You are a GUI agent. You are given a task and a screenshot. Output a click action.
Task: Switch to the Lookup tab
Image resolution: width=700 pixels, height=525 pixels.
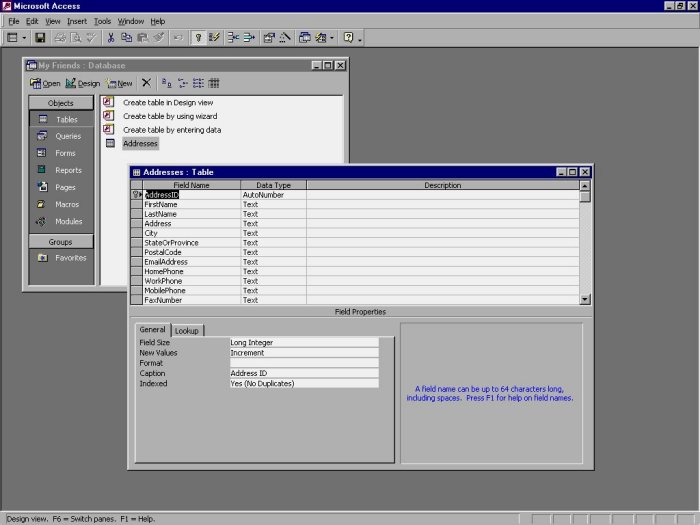point(187,330)
